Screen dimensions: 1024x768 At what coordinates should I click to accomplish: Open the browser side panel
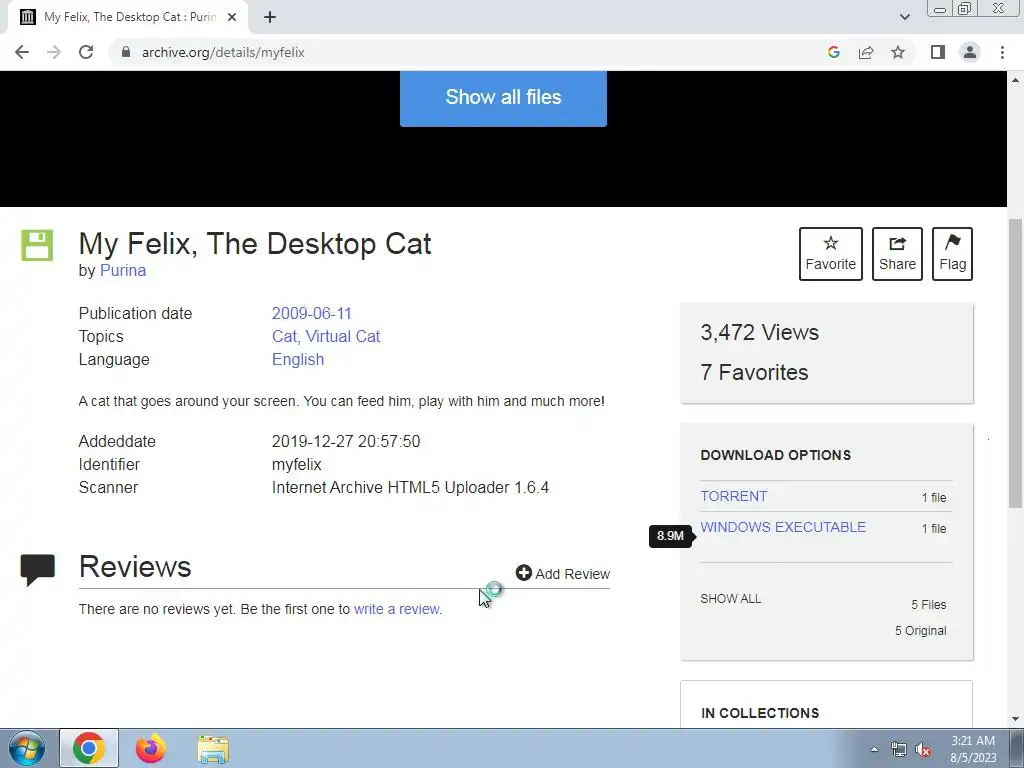(x=938, y=52)
